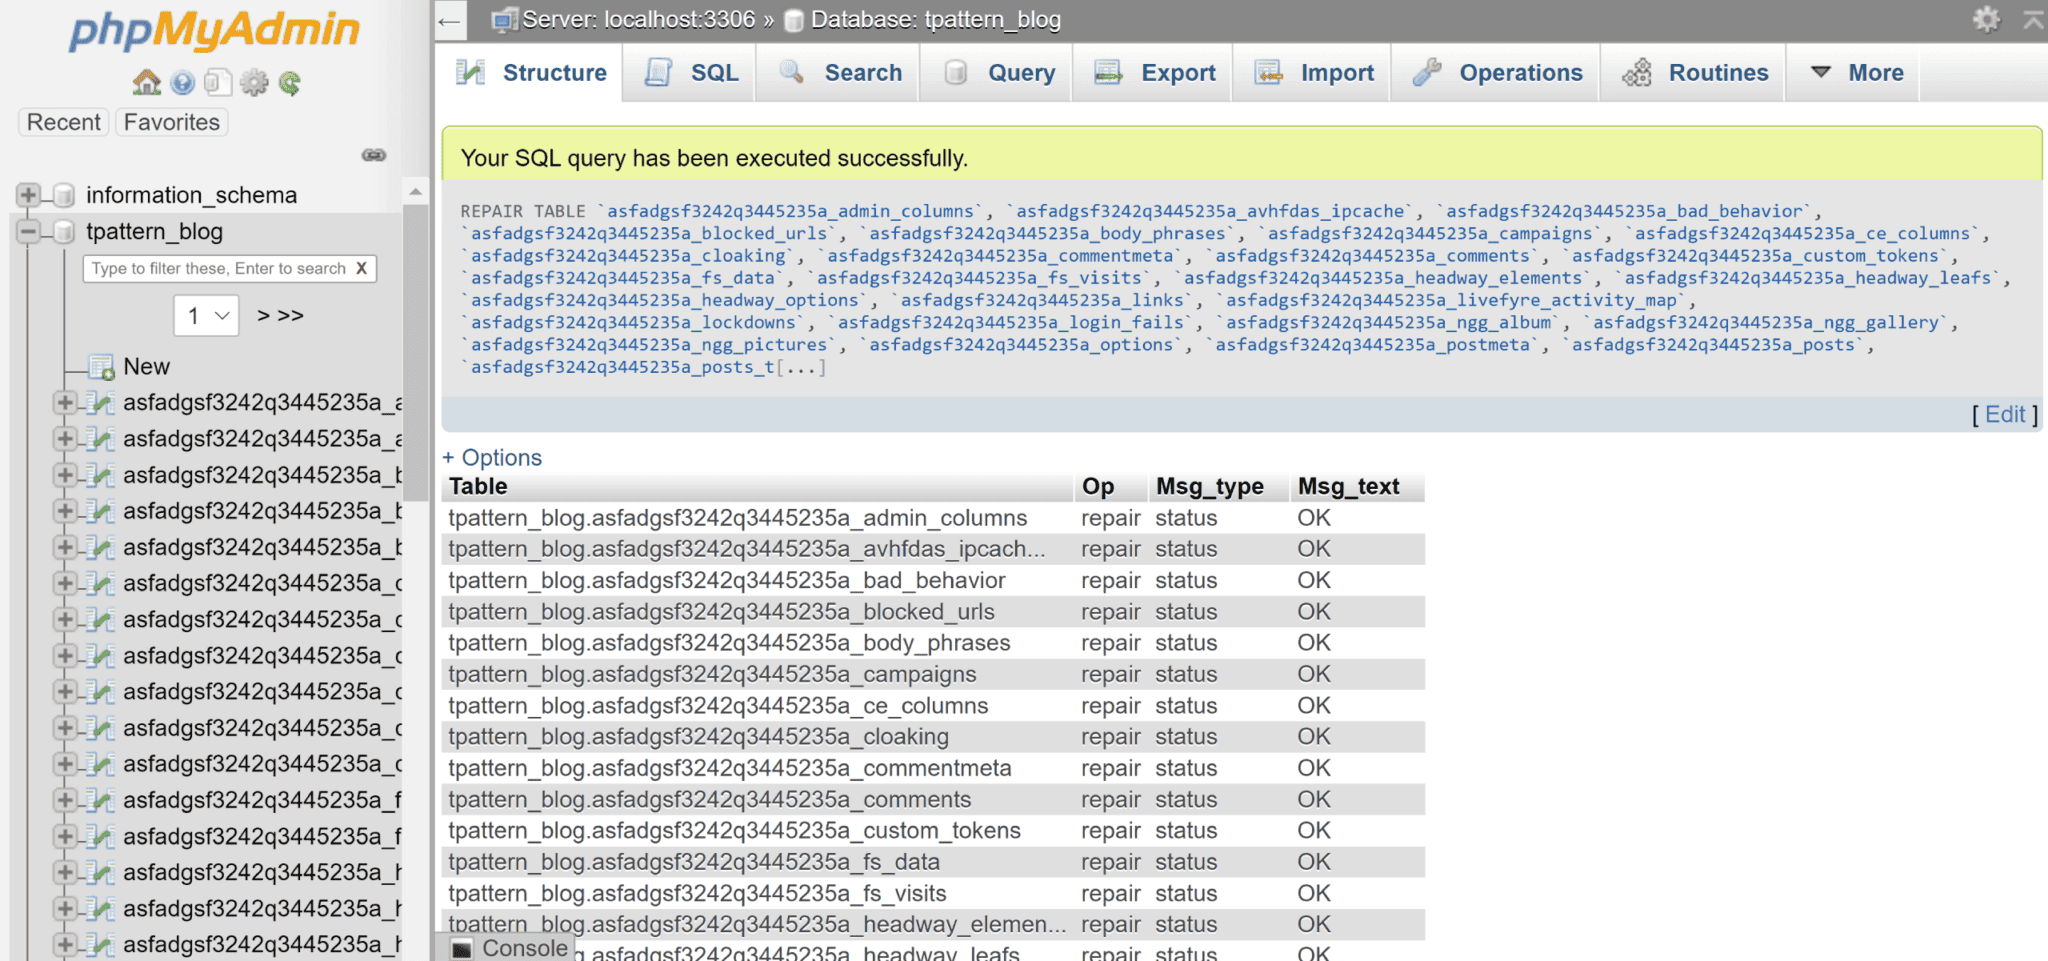Go to next page with the > link

click(264, 316)
